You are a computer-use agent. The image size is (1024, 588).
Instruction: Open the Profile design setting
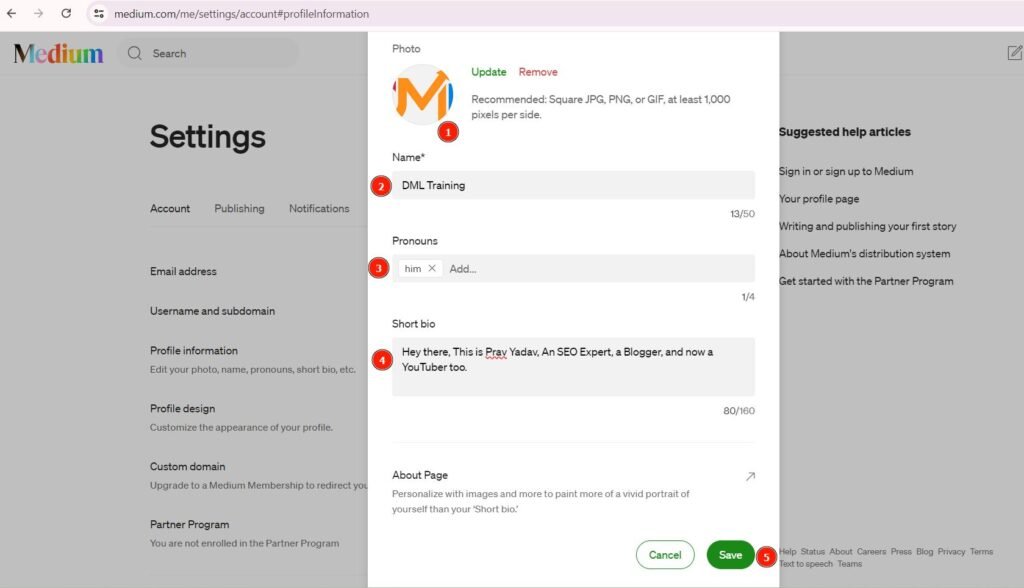(x=182, y=408)
